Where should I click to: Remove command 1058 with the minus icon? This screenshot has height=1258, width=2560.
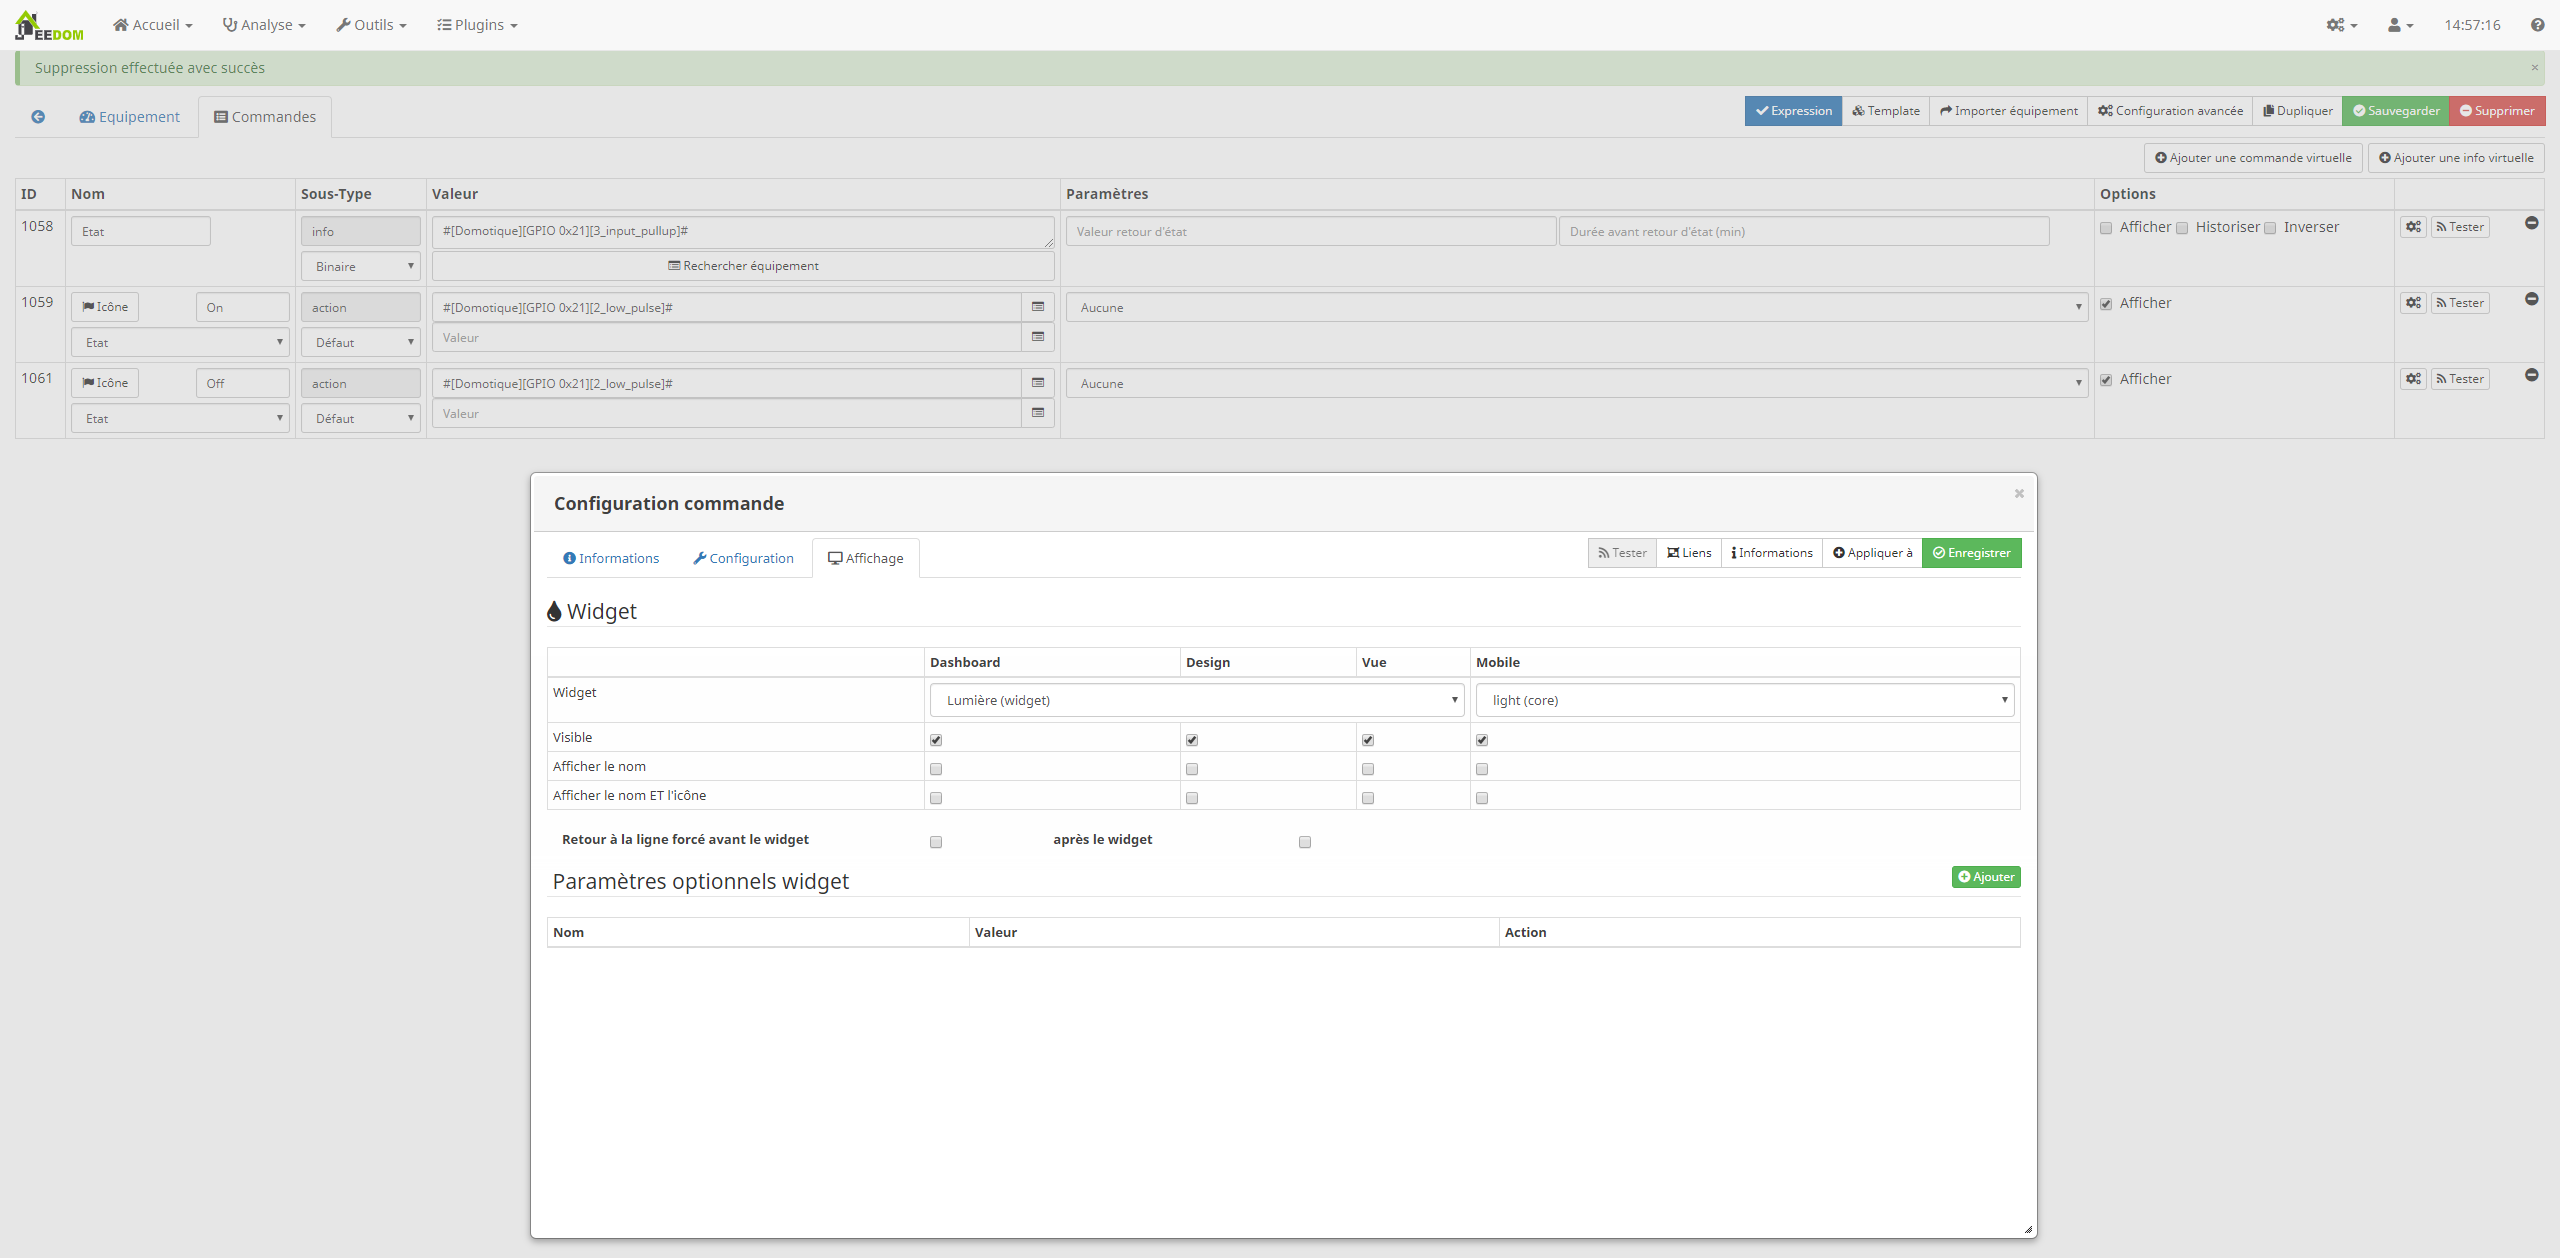tap(2531, 223)
